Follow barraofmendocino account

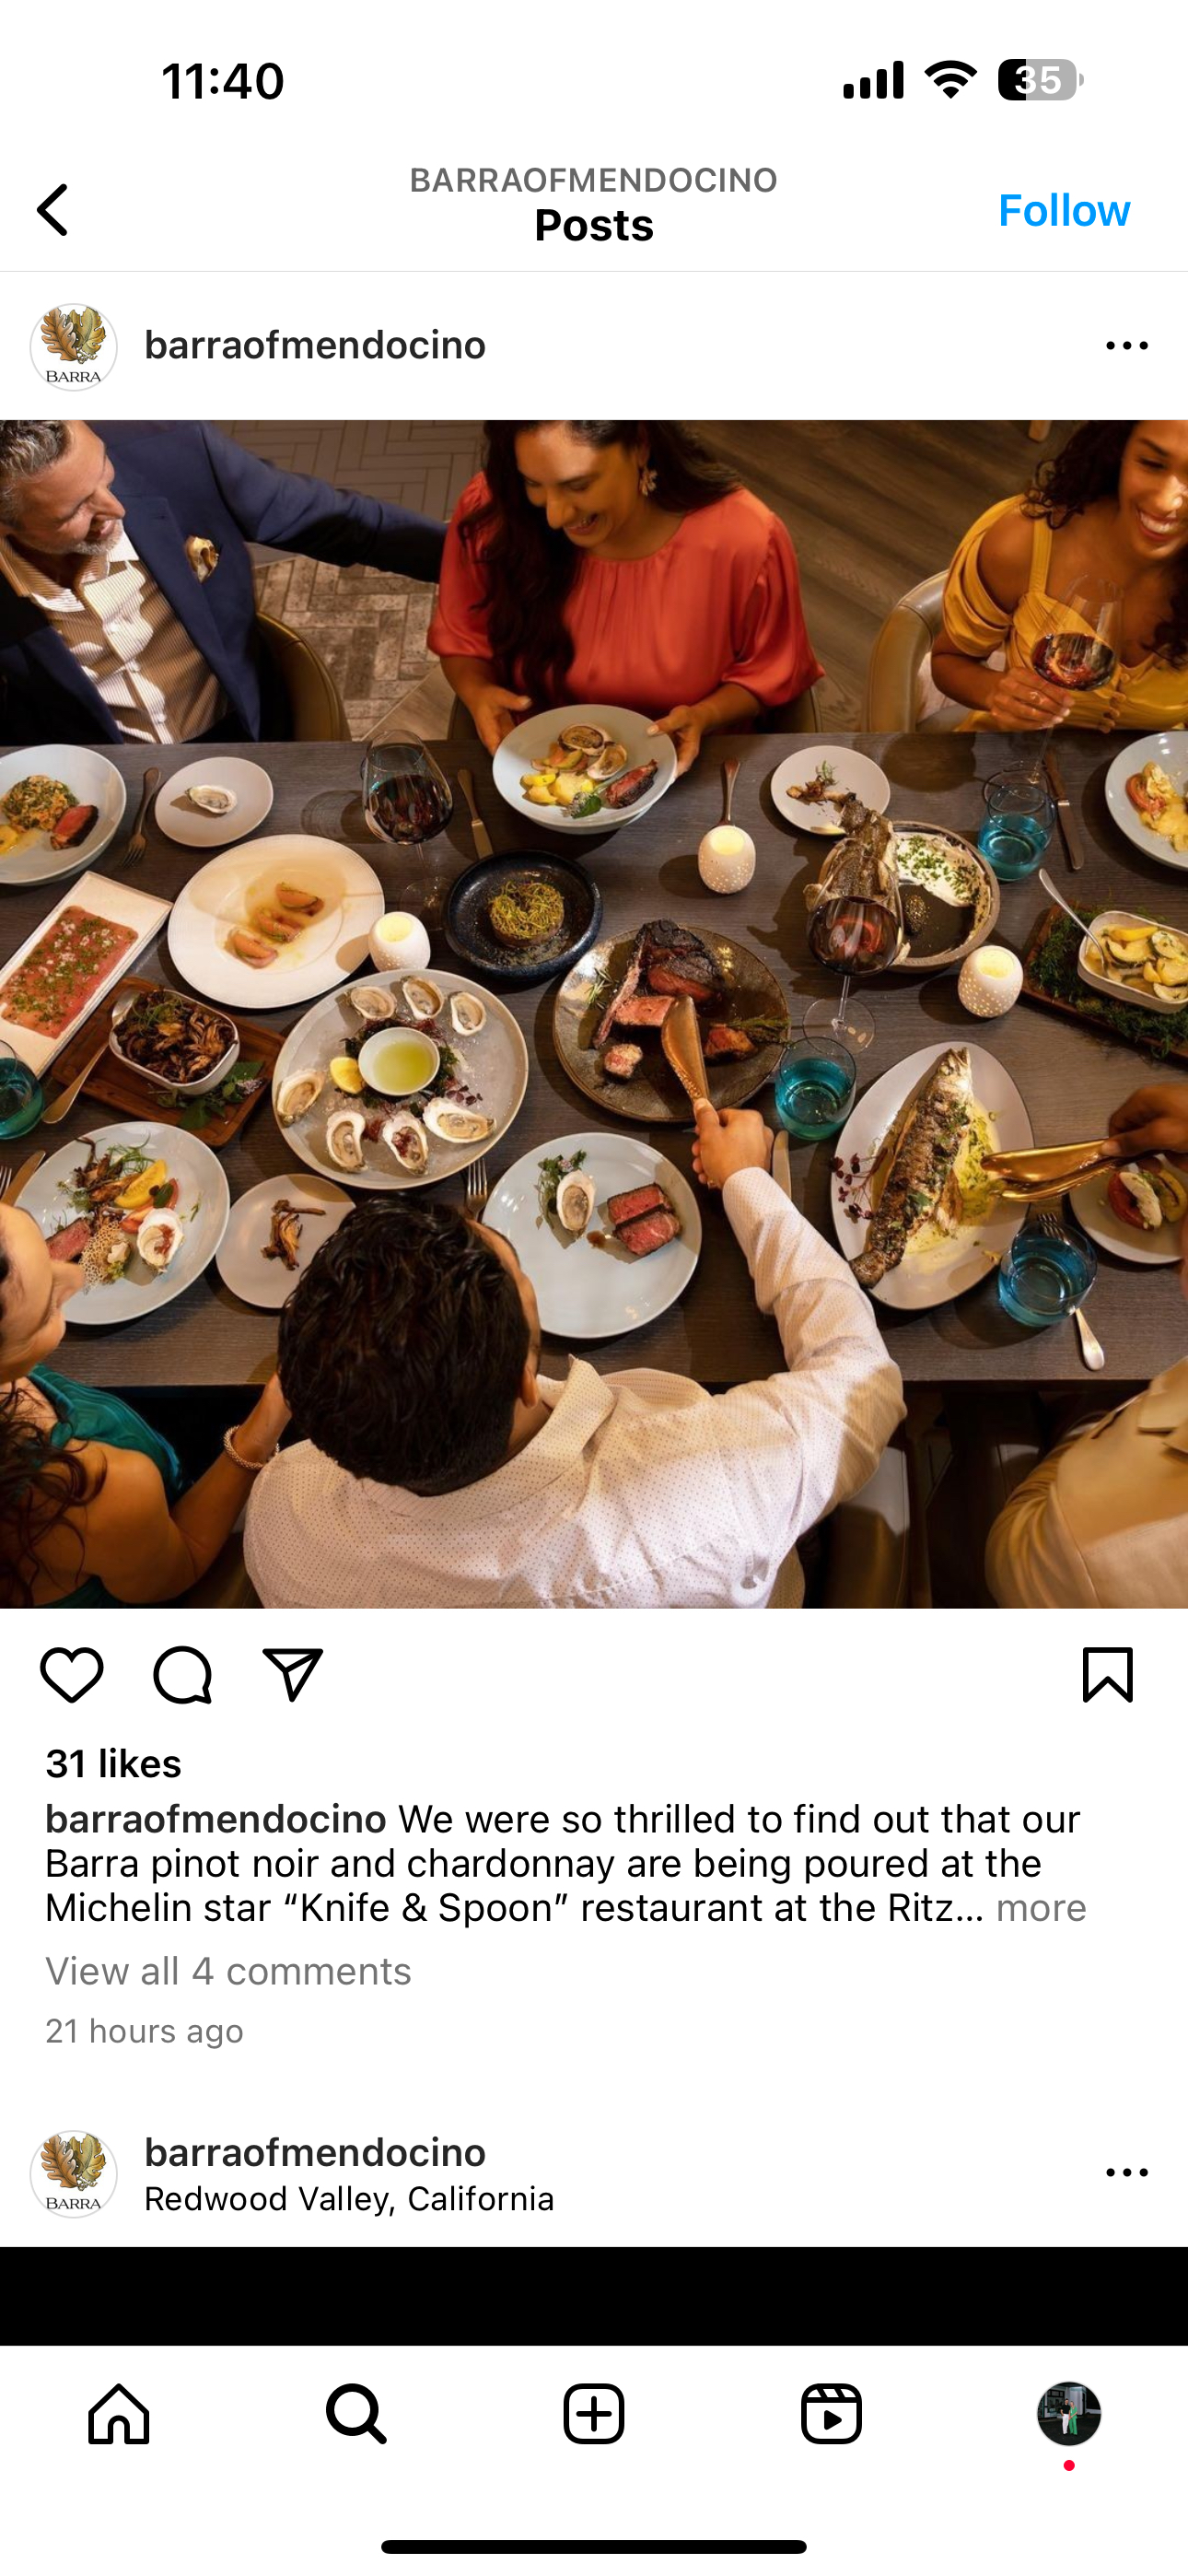click(x=1064, y=210)
